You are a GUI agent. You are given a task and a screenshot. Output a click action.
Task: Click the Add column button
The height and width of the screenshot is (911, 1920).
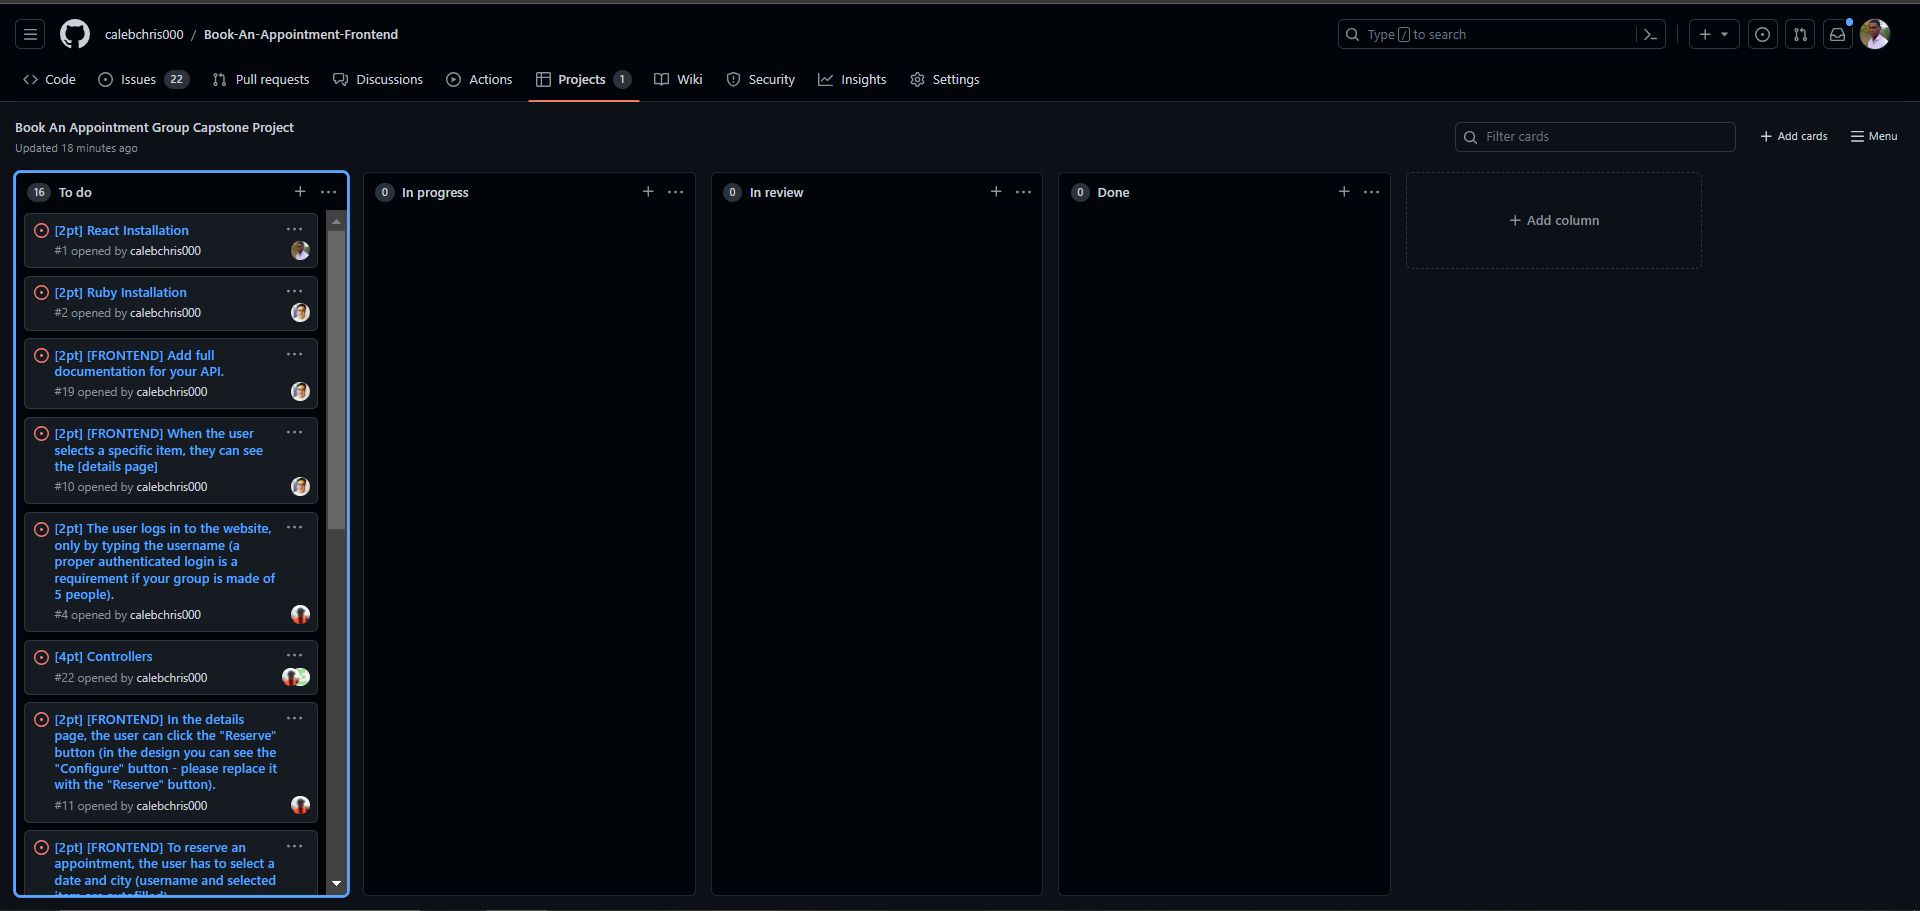pyautogui.click(x=1553, y=220)
